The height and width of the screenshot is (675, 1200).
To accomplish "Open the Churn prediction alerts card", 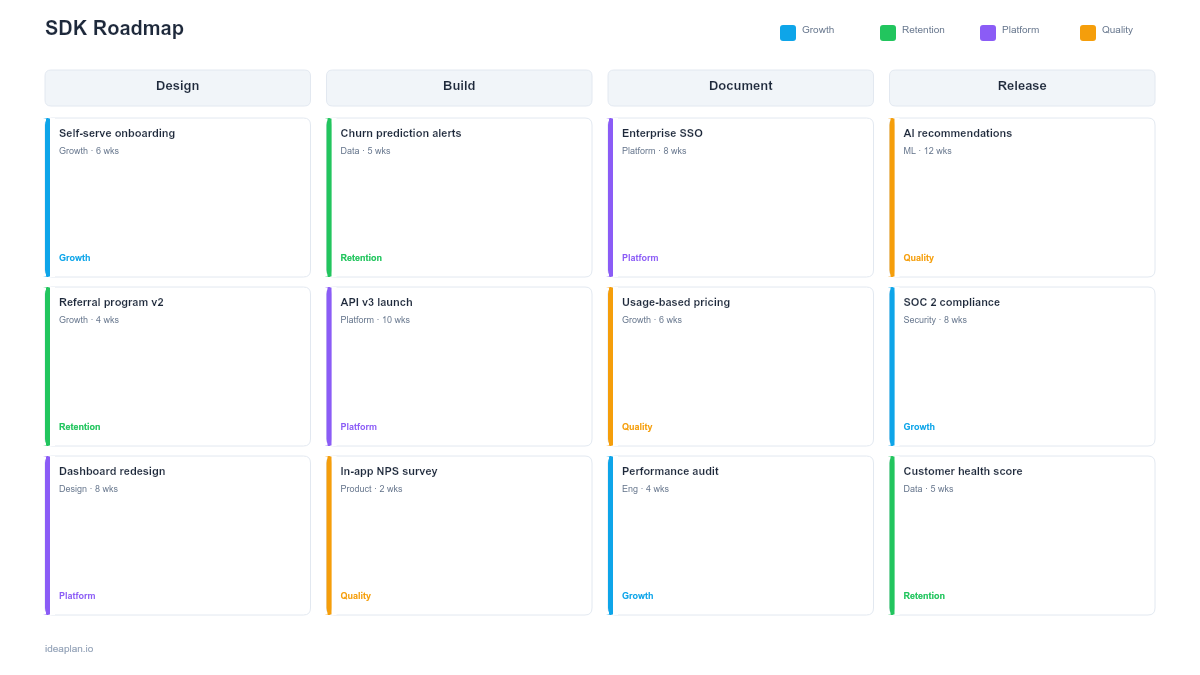I will (458, 196).
